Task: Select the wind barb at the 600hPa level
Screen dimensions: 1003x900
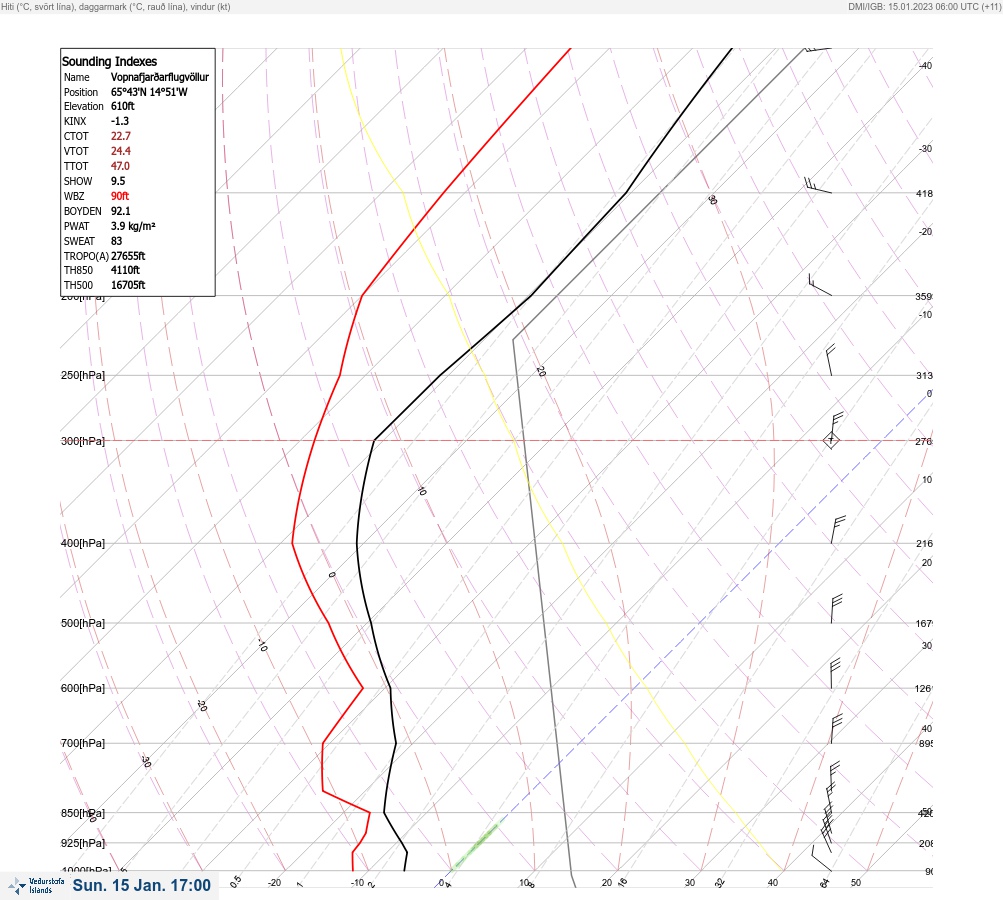Action: [835, 674]
